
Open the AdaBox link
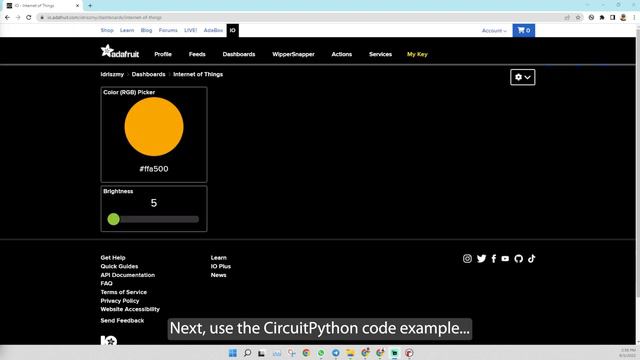point(213,30)
